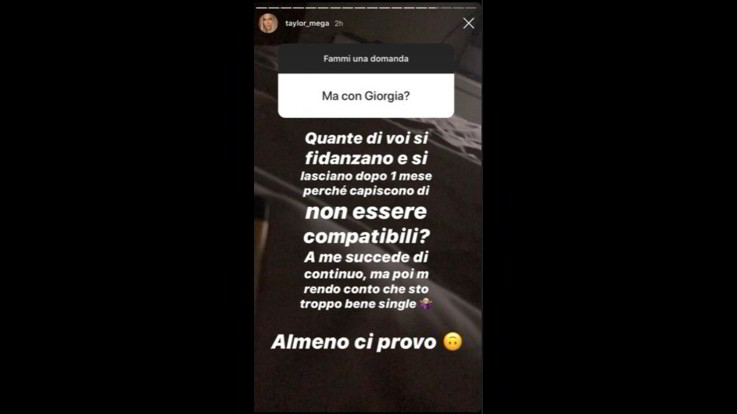Open the taylor_mega profile avatar
This screenshot has width=737, height=414.
coord(268,23)
